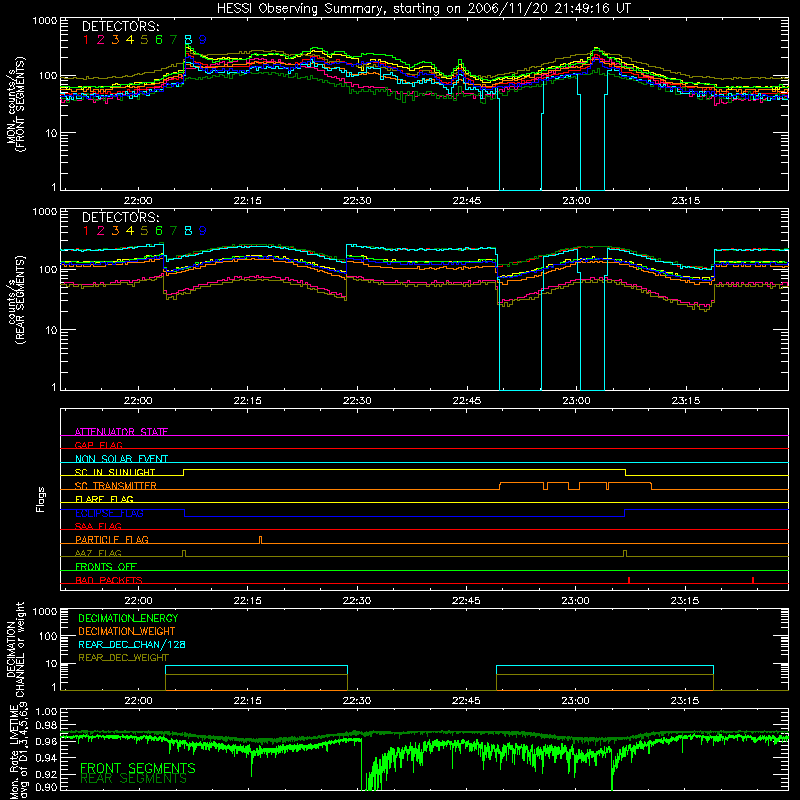Click detector number 6 in rear segments legend
The image size is (800, 800).
tap(159, 231)
